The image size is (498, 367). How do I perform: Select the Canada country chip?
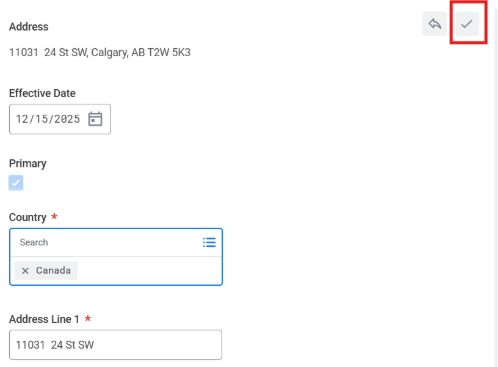tap(46, 270)
